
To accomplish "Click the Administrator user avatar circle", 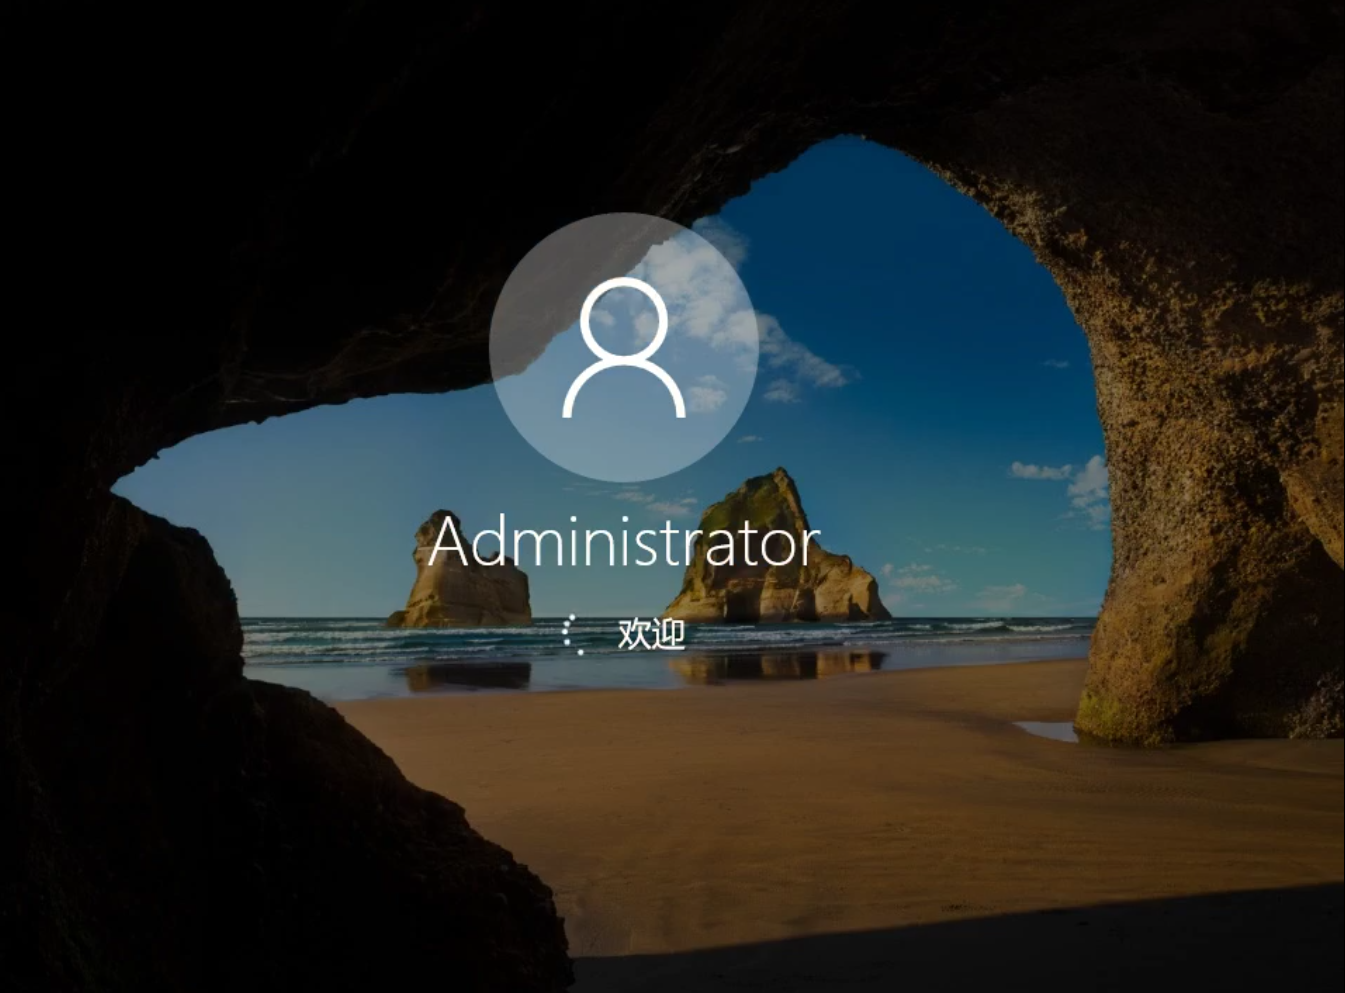I will click(x=624, y=347).
